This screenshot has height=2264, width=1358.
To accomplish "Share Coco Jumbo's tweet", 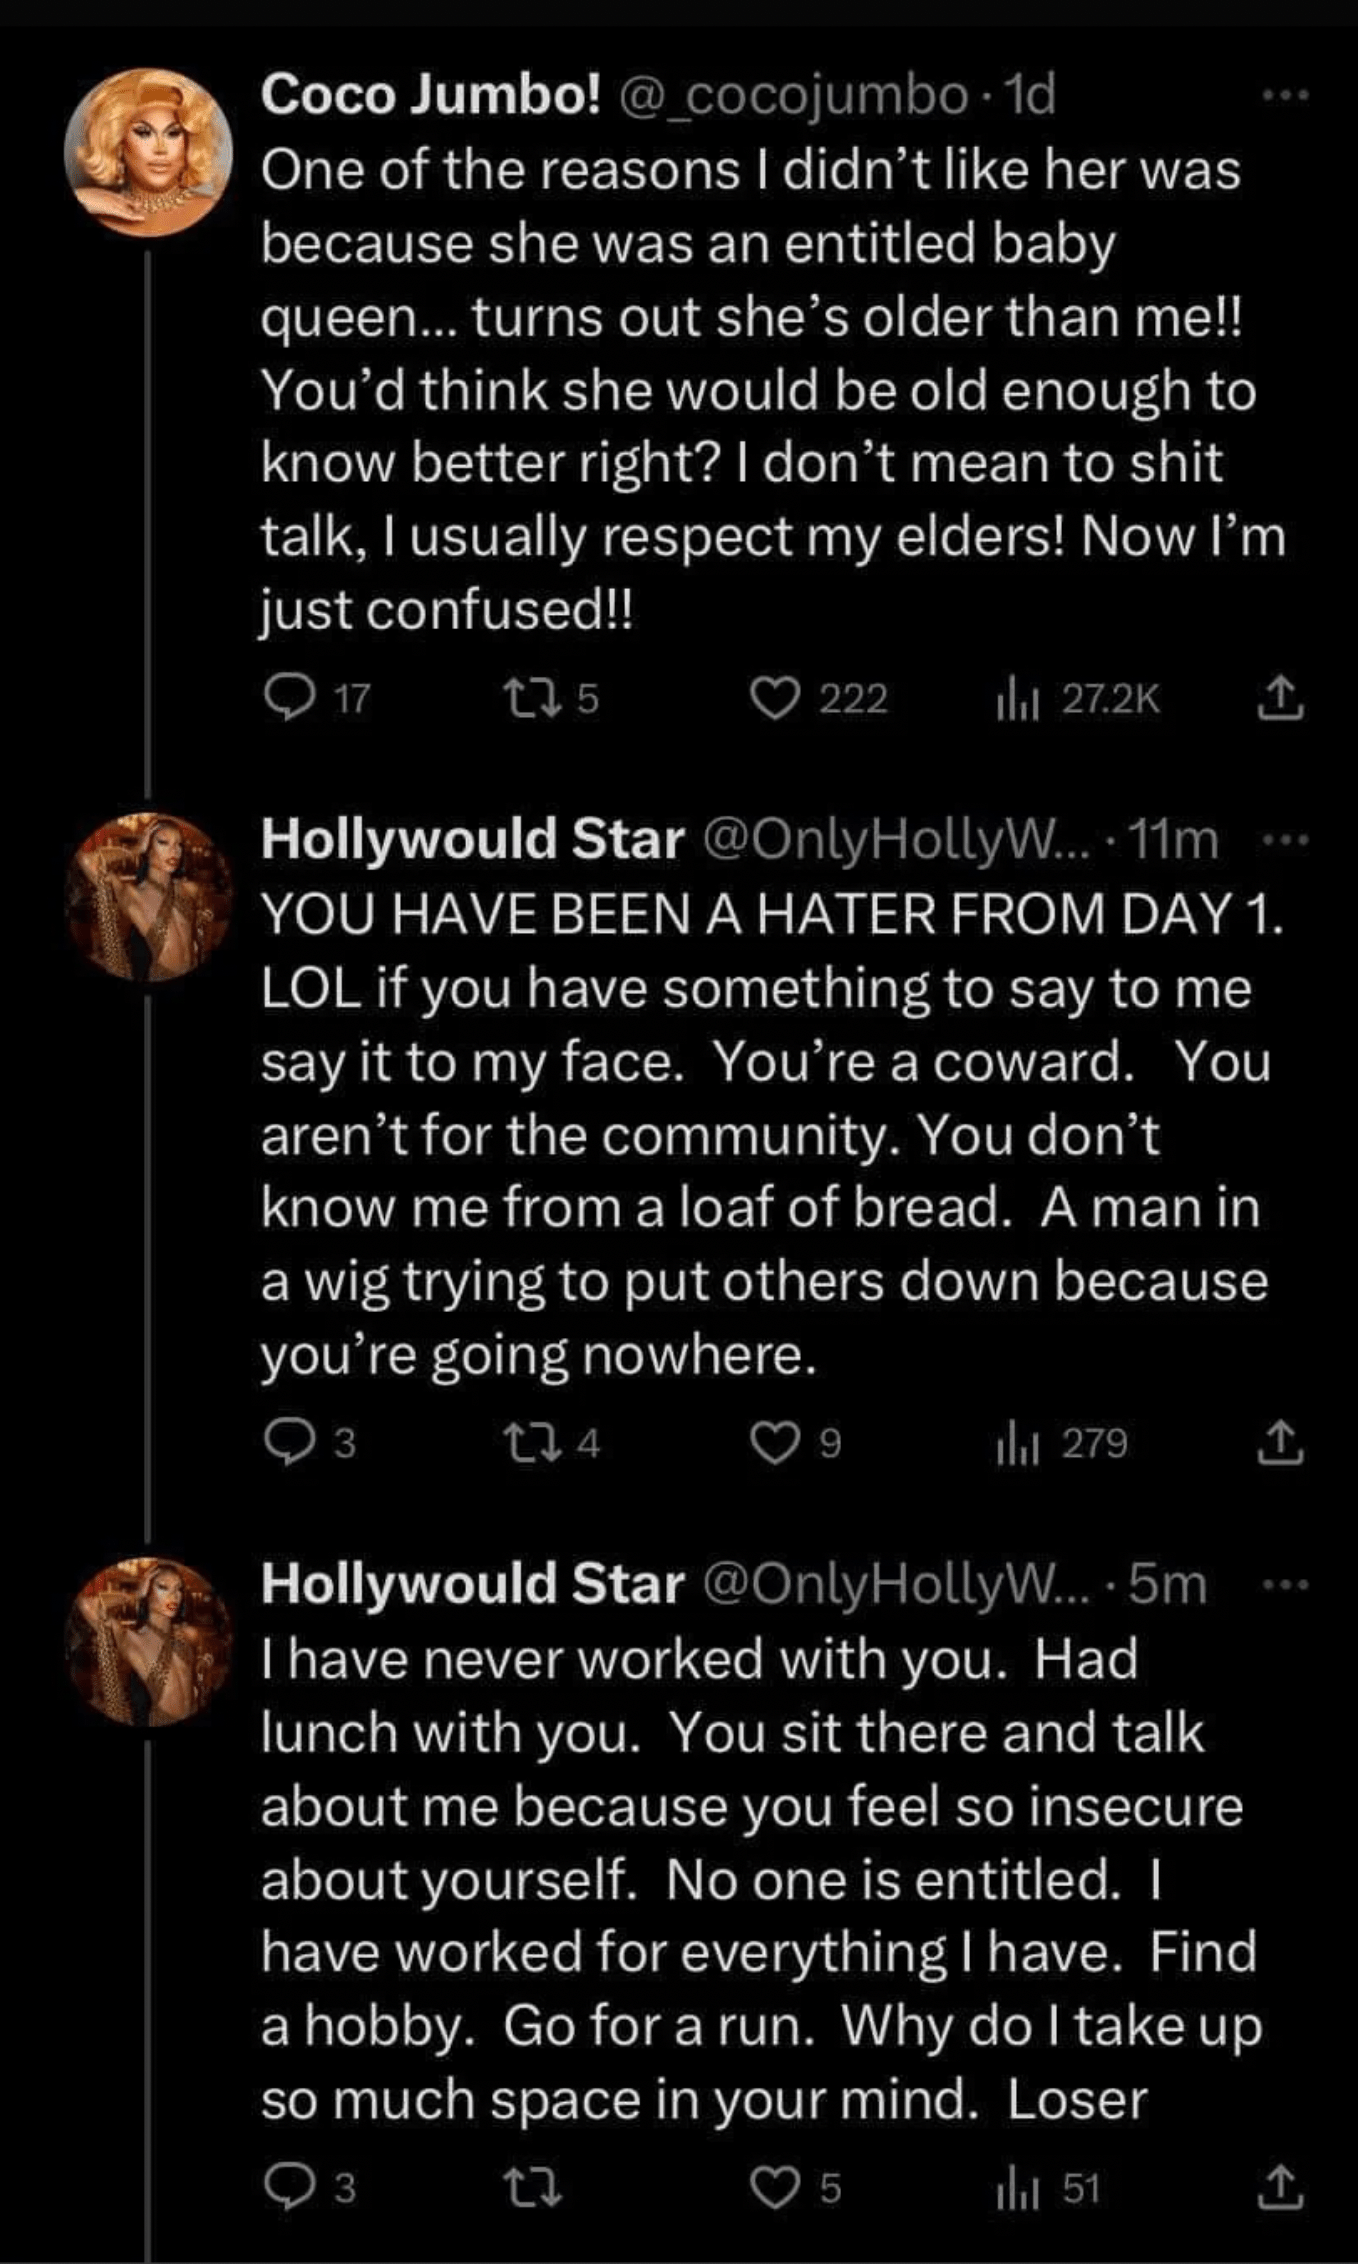I will pos(1280,698).
